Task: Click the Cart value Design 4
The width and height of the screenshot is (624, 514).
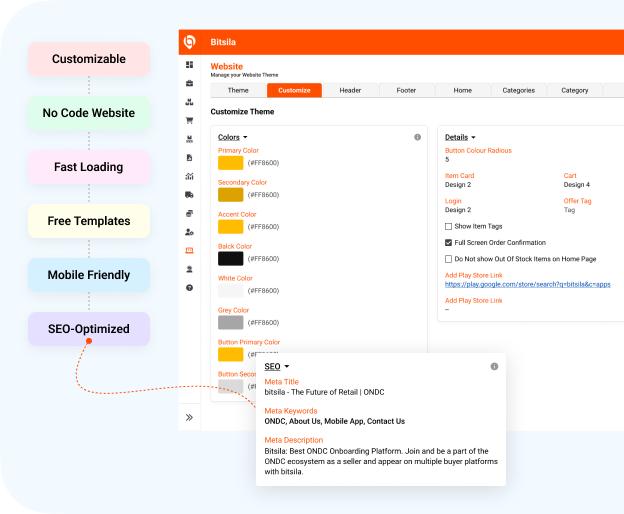Action: (577, 185)
